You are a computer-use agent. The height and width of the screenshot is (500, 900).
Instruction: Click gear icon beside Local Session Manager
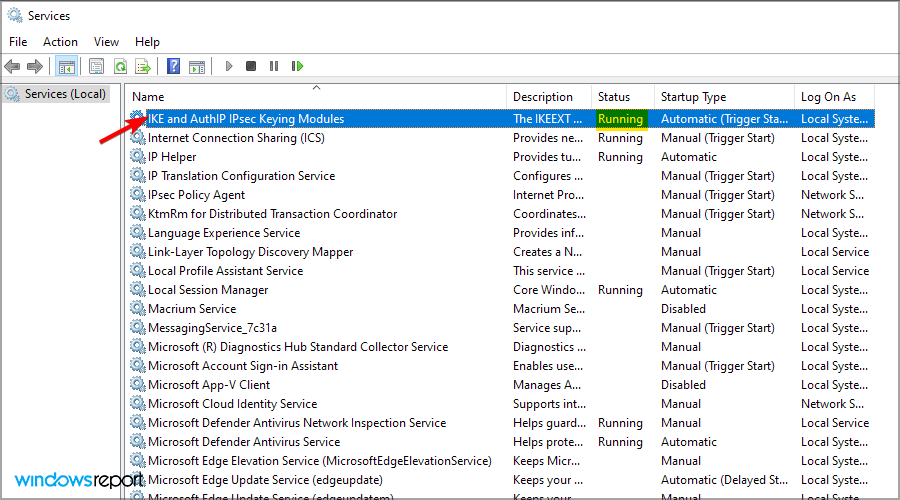click(x=138, y=288)
